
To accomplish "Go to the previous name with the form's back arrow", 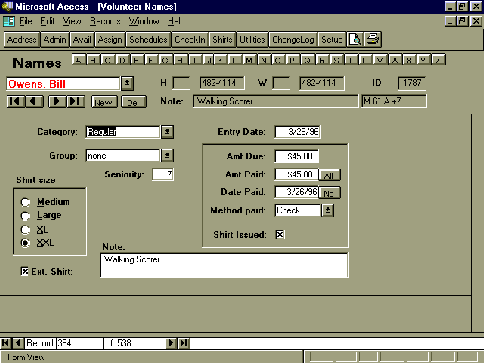I will [34, 101].
